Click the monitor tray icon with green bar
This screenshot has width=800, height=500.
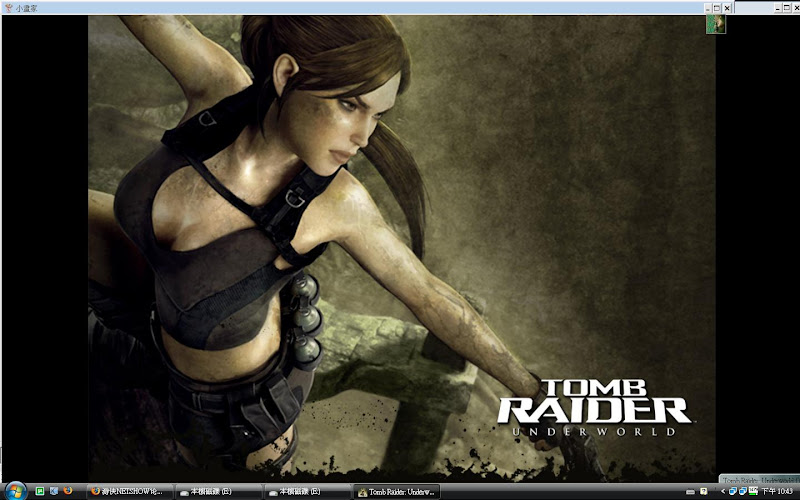click(x=753, y=491)
